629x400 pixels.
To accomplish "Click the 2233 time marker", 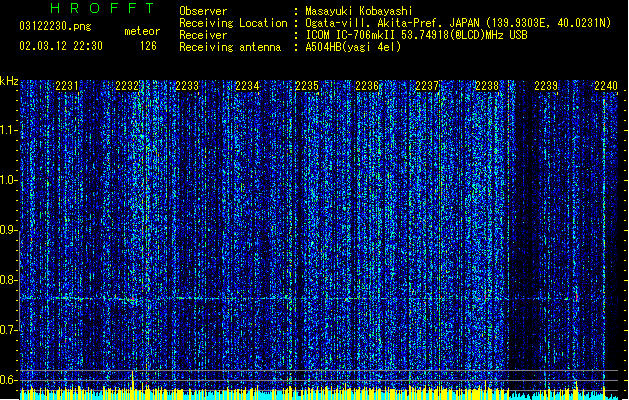I will point(187,86).
